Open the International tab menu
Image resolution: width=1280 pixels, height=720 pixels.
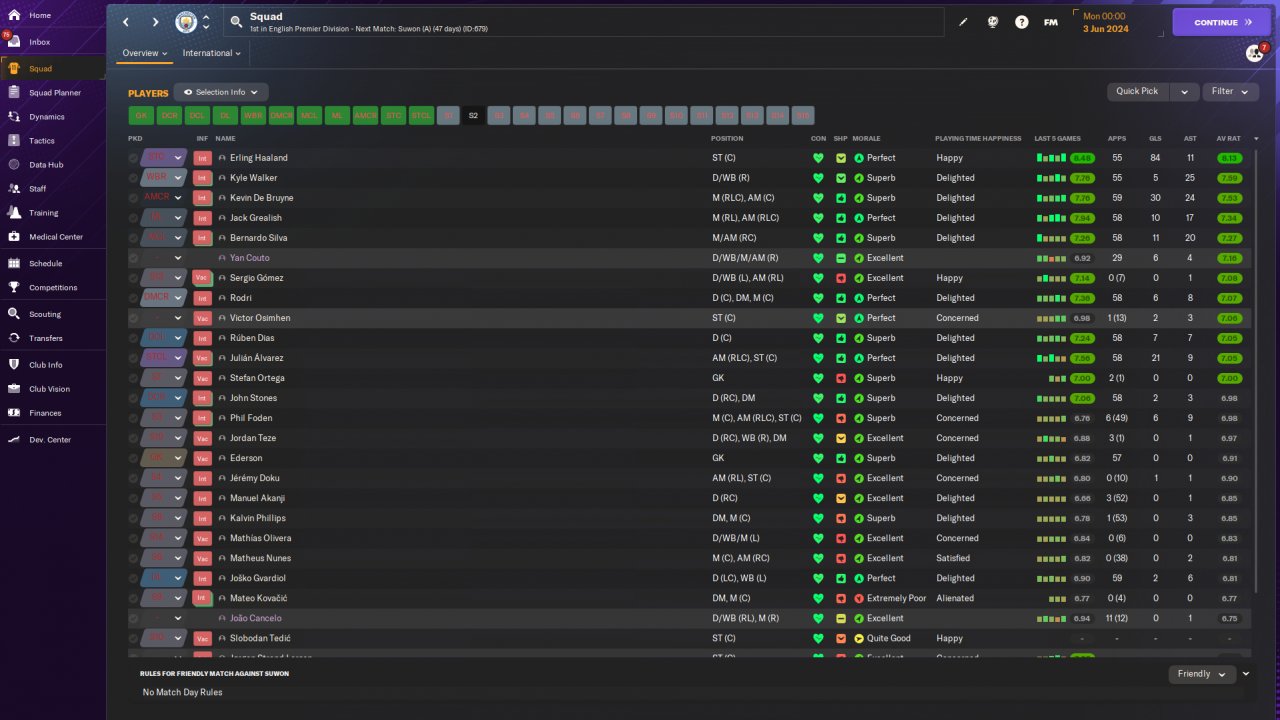pos(212,53)
